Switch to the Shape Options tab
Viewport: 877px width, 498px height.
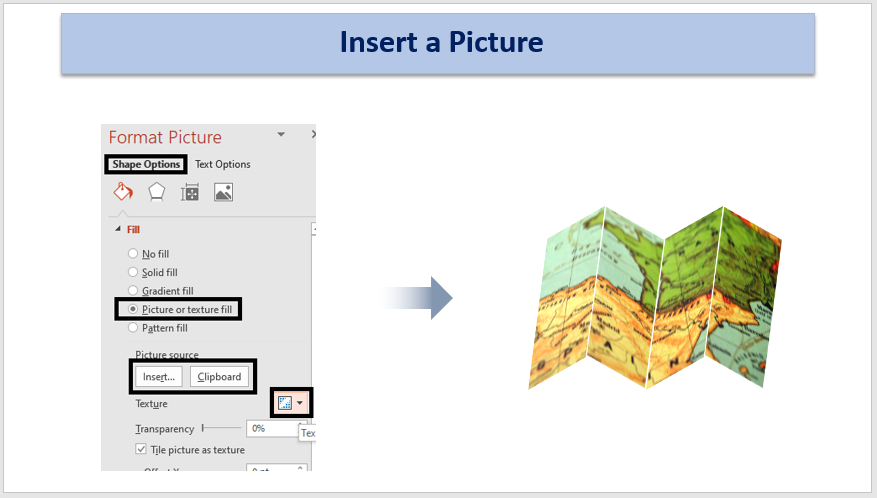click(146, 164)
